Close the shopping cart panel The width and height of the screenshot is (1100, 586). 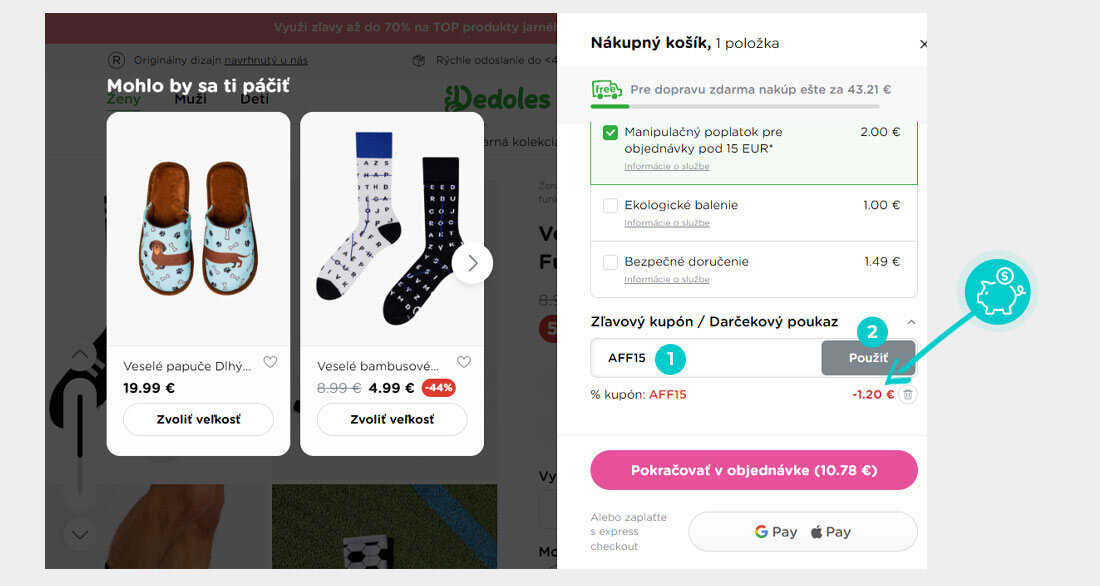[x=923, y=44]
